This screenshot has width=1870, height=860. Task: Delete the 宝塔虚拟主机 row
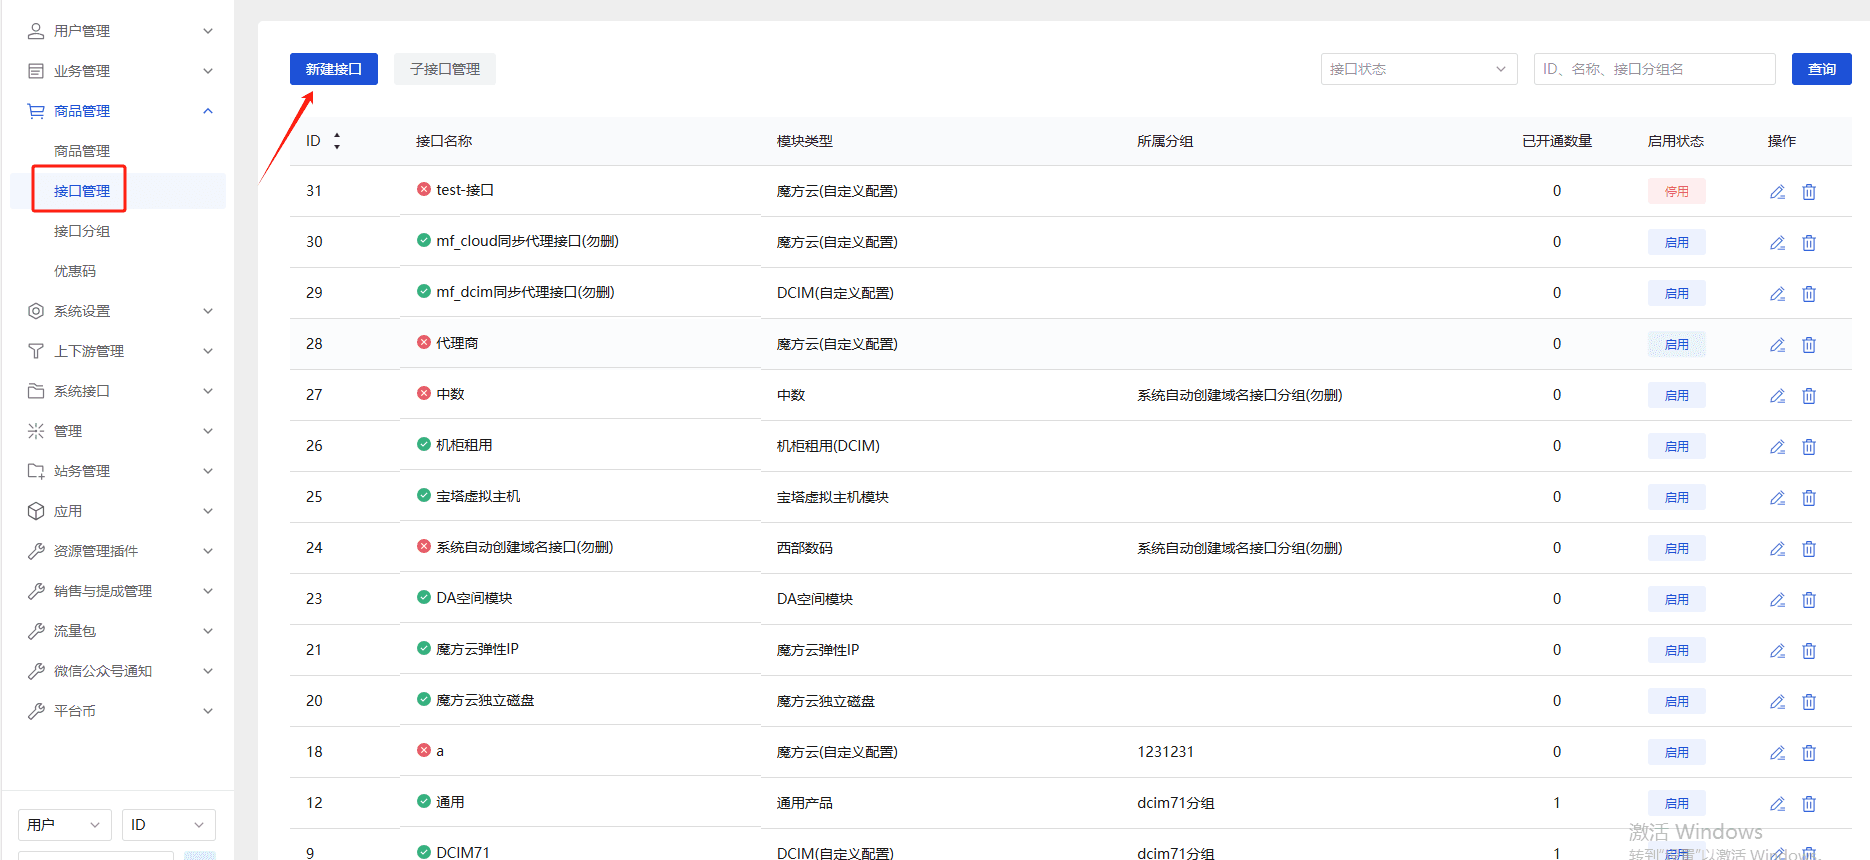(1809, 498)
